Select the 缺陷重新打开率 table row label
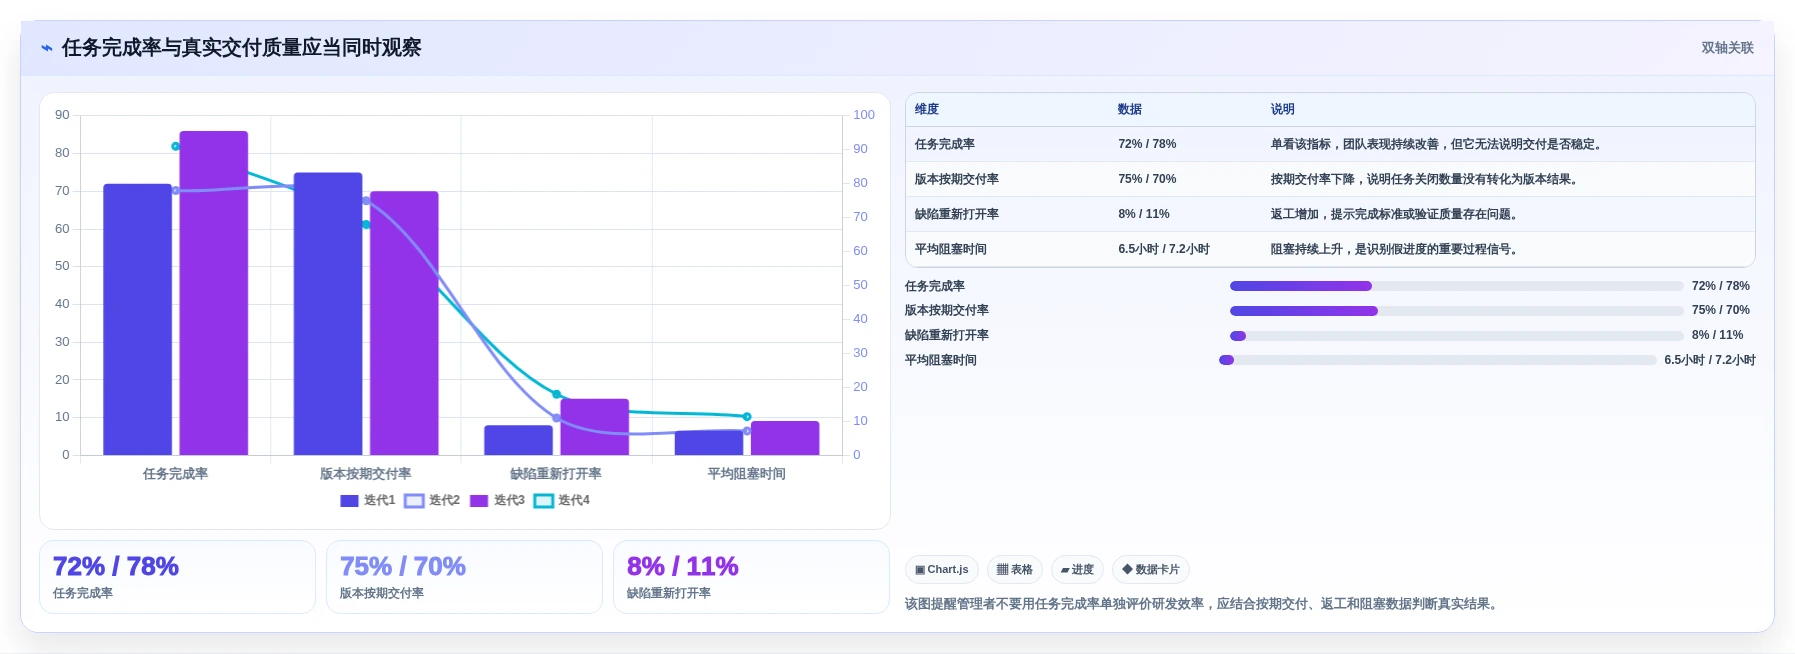The width and height of the screenshot is (1795, 654). tap(957, 214)
